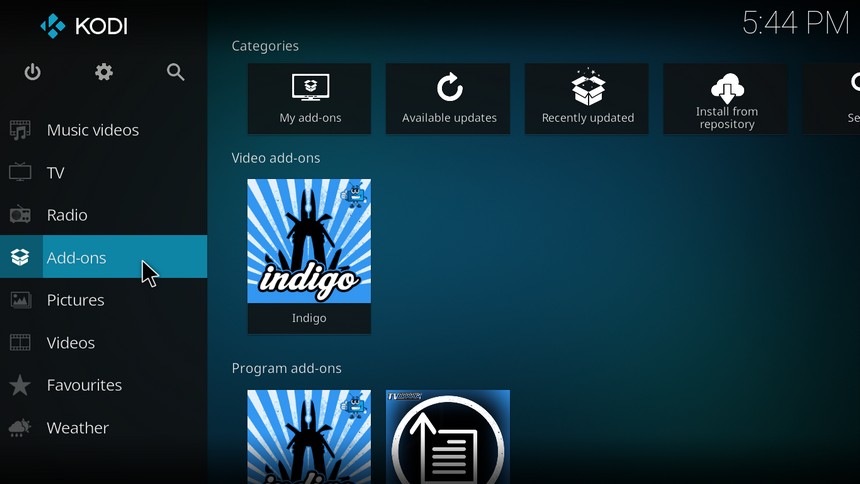Click the Radio icon in the sidebar
860x484 pixels.
coord(20,215)
